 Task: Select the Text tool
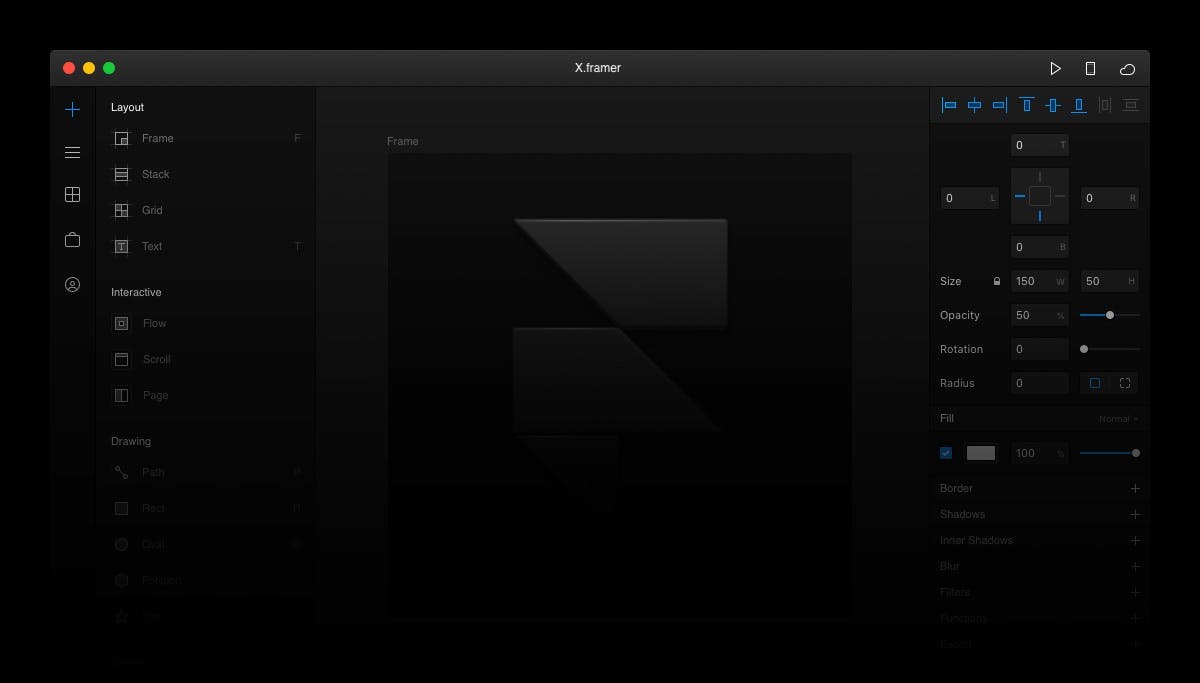206,246
